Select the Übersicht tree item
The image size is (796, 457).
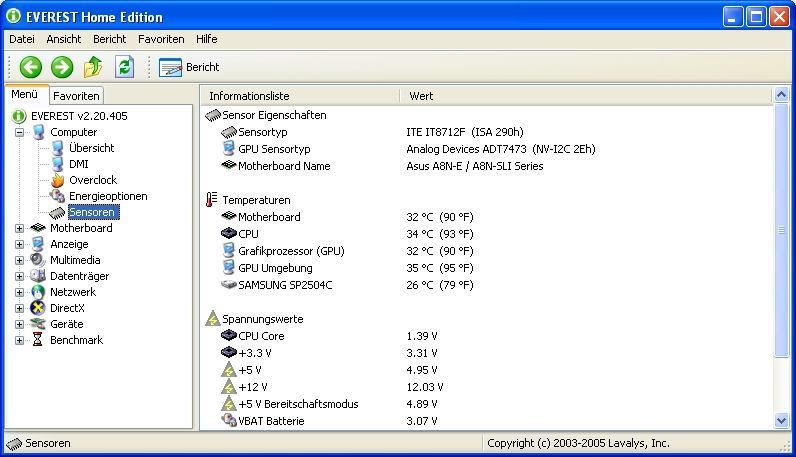pos(91,148)
